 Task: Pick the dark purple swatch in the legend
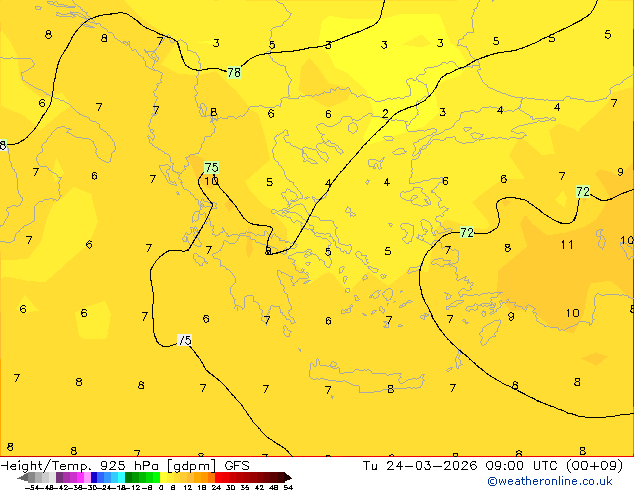pyautogui.click(x=59, y=477)
